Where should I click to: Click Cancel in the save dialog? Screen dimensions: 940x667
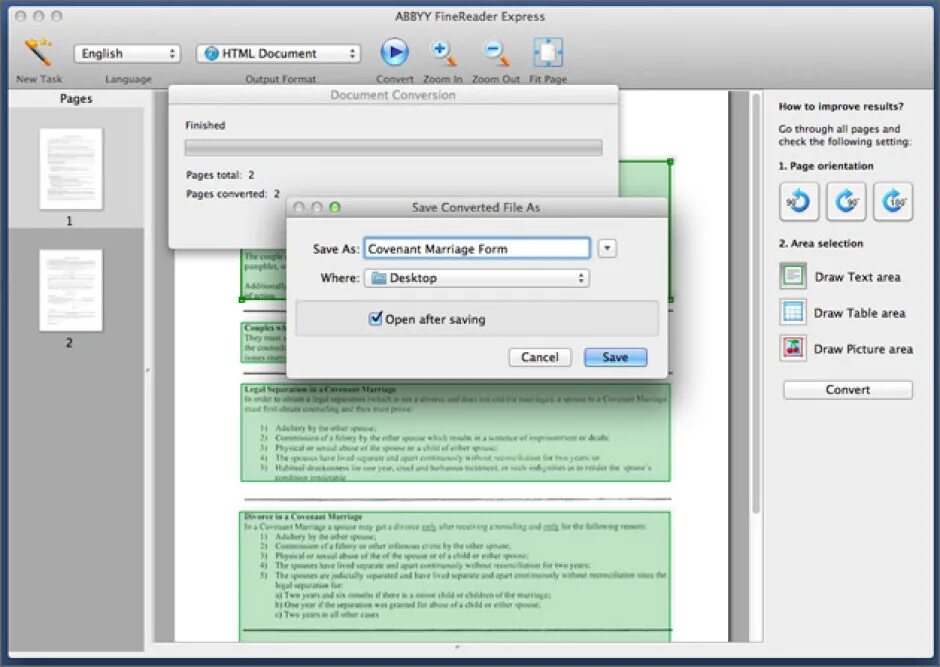point(540,357)
